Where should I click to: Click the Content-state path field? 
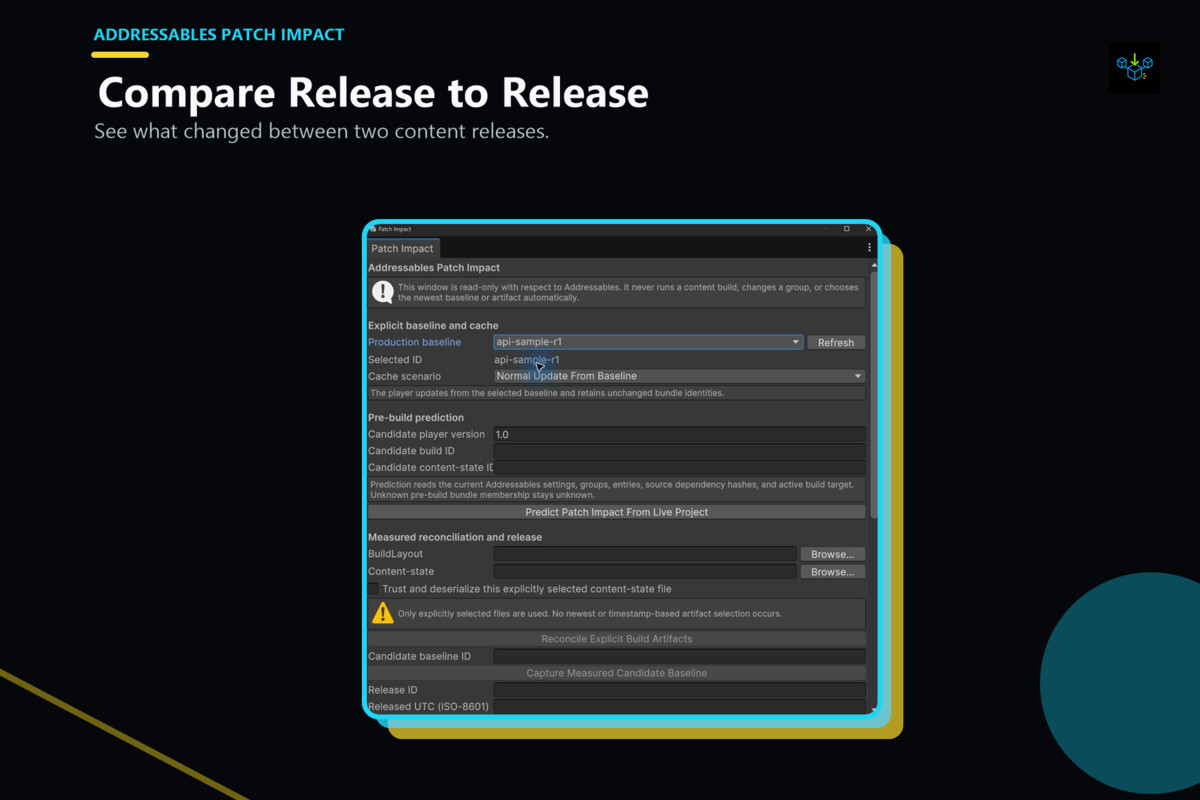(645, 572)
